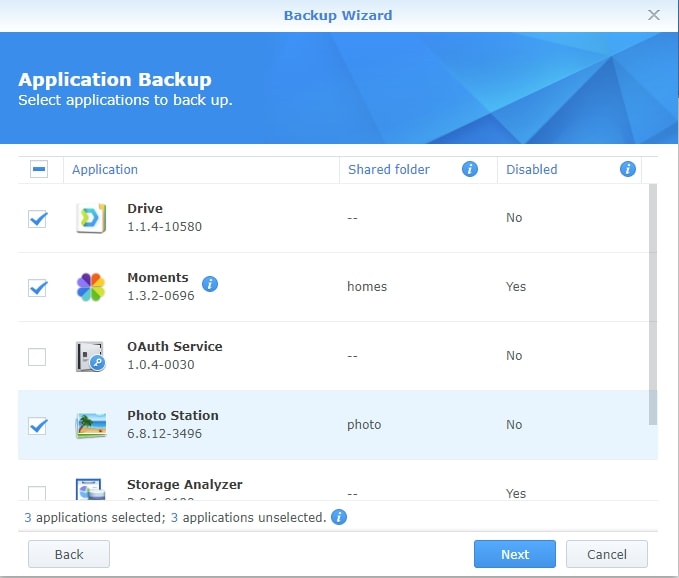This screenshot has width=679, height=578.
Task: Go back with the Back button
Action: [x=69, y=554]
